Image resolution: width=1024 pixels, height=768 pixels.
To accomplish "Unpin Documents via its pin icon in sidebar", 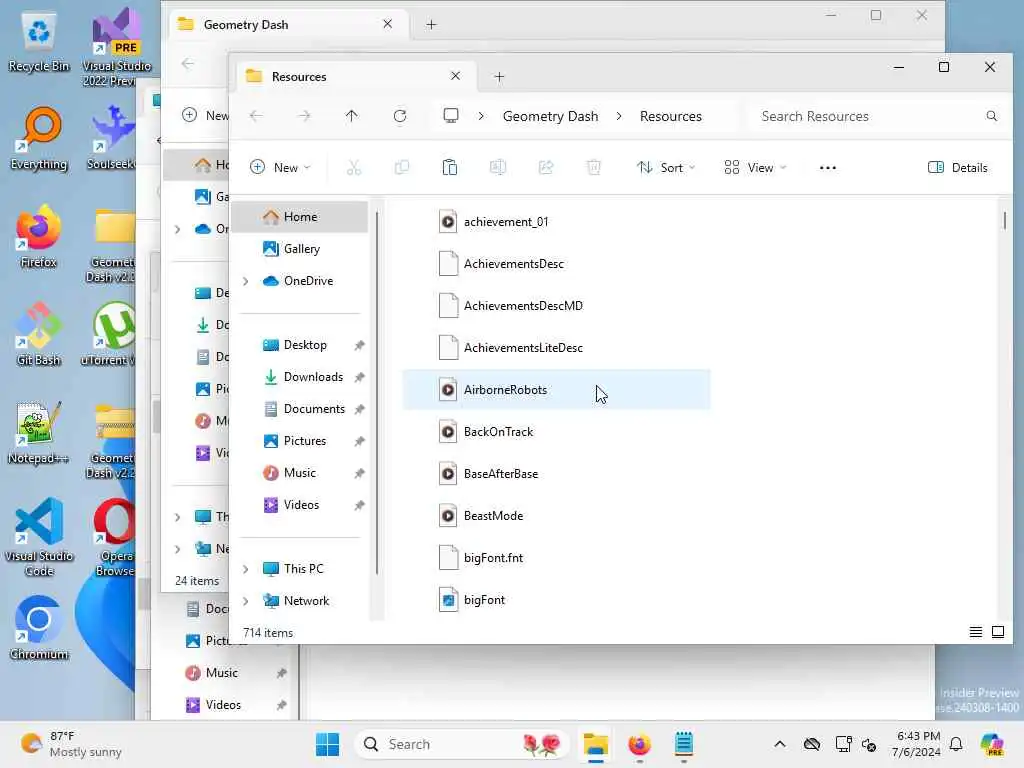I will (x=359, y=409).
